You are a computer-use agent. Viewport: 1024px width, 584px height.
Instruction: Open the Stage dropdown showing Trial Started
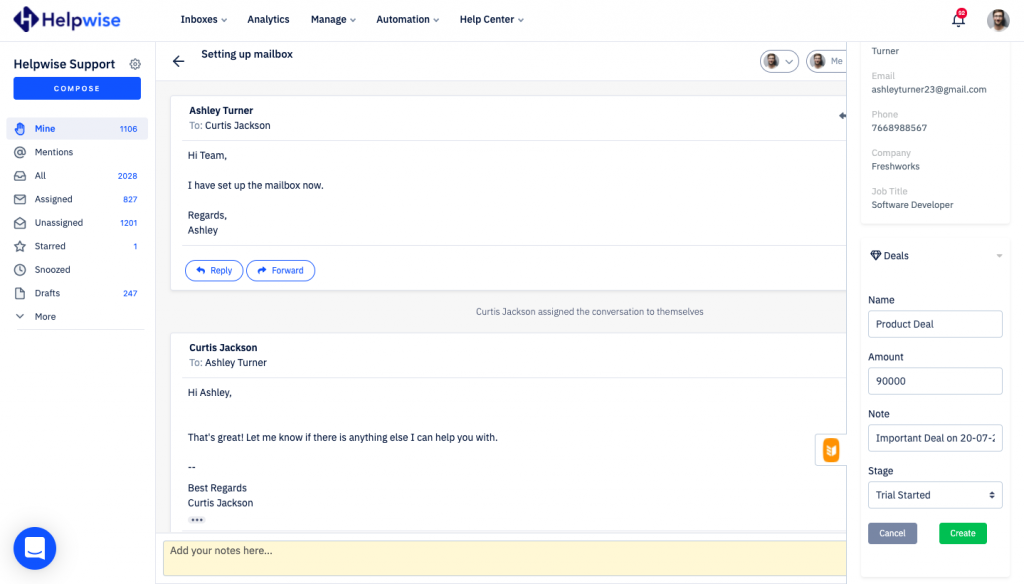coord(934,495)
